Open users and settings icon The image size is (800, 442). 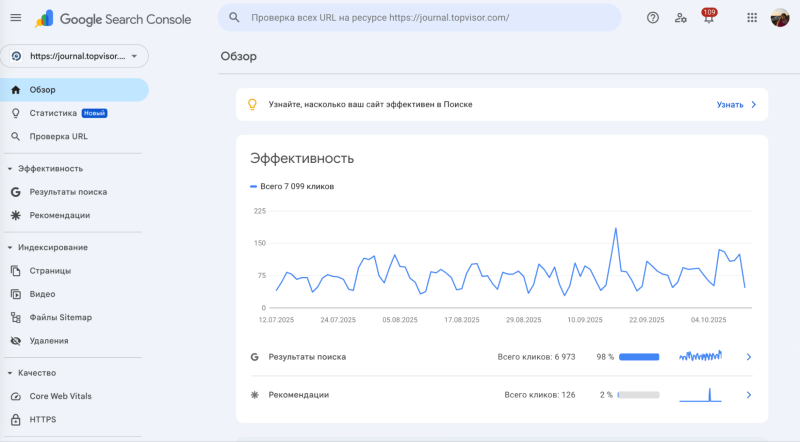[x=680, y=18]
